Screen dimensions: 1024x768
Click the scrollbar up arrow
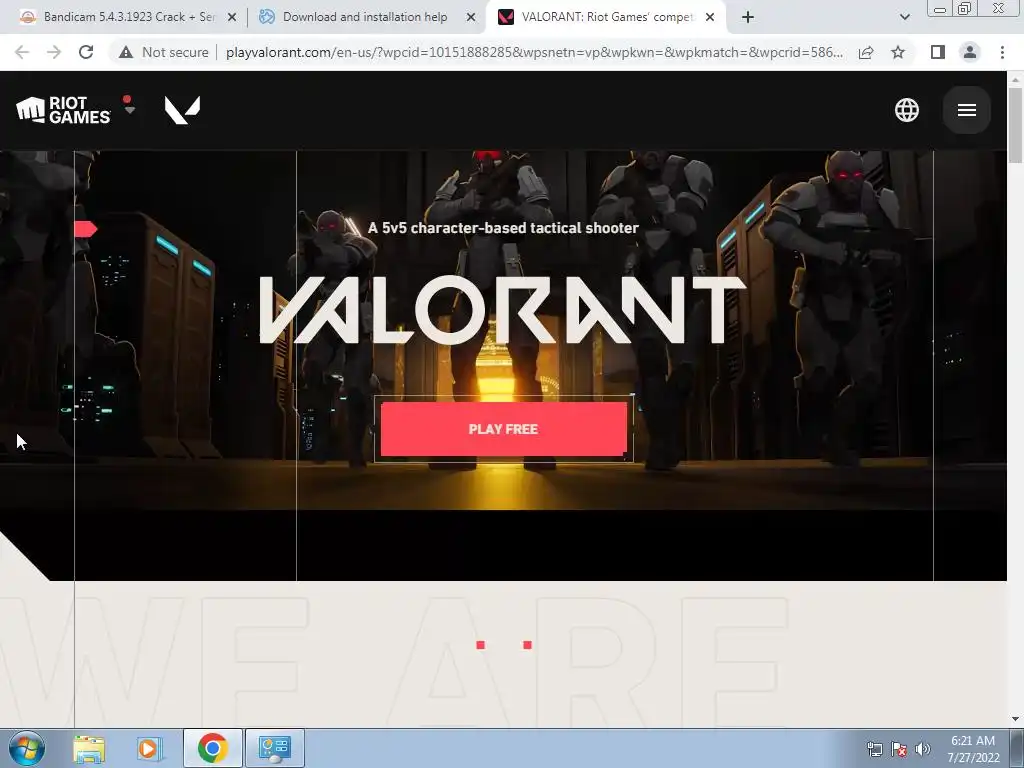1015,78
